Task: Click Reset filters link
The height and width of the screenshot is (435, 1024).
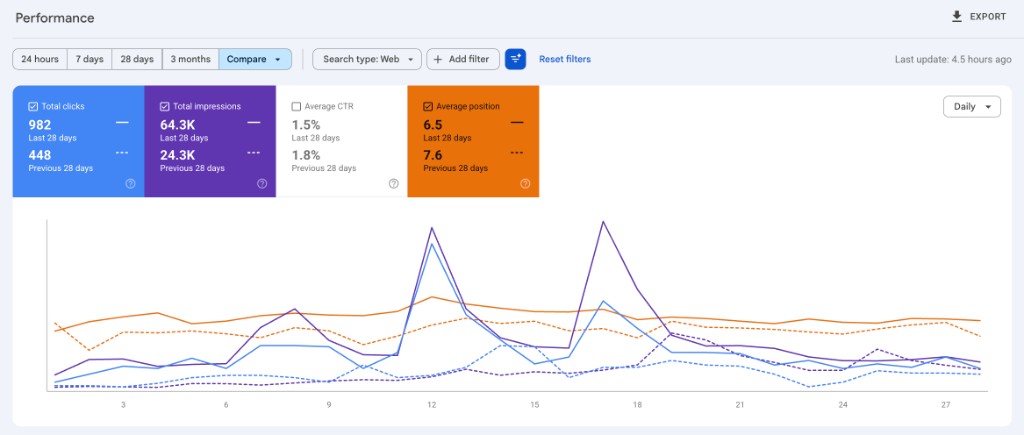Action: click(565, 59)
